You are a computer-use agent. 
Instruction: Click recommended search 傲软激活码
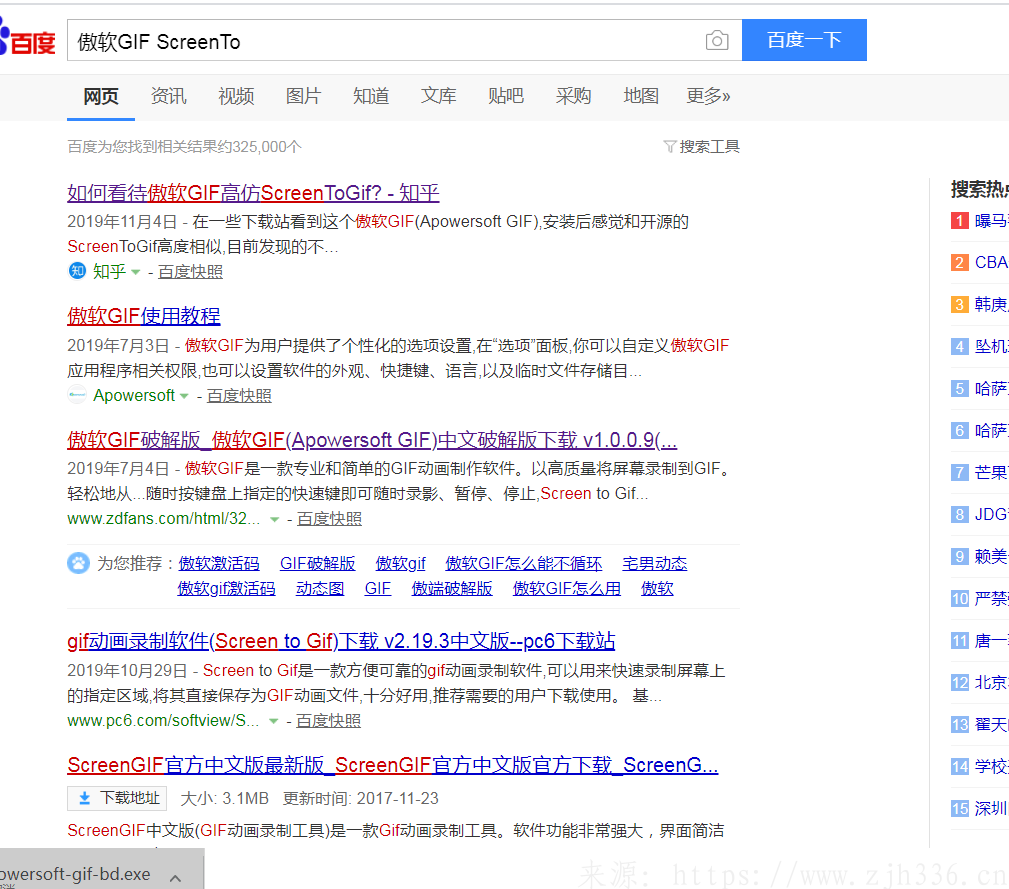click(x=219, y=564)
